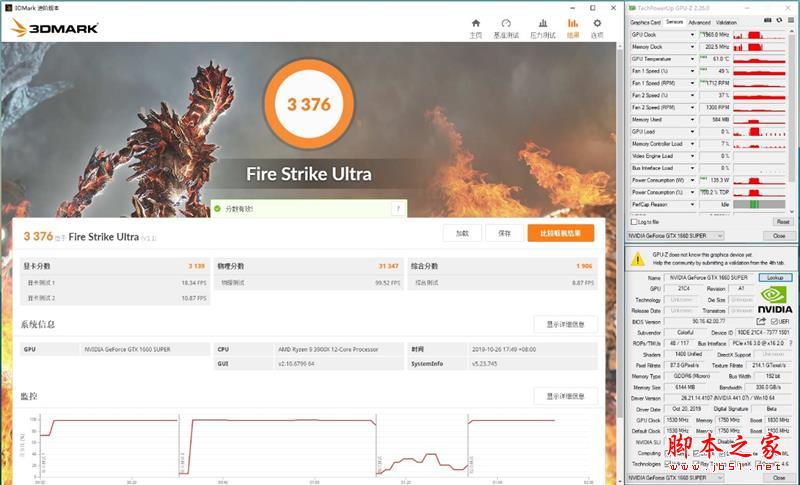Open the GPU Load sensor dropdown
The width and height of the screenshot is (800, 485).
pos(692,132)
